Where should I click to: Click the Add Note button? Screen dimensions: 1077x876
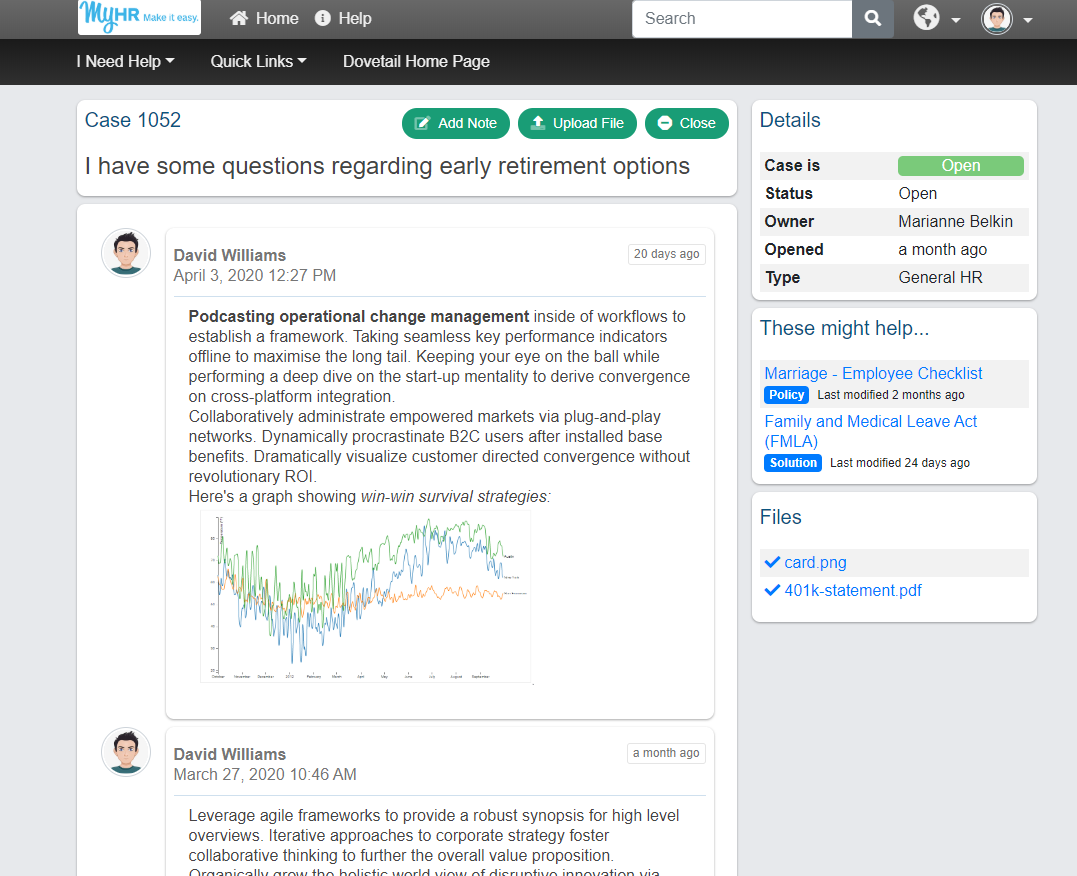456,123
